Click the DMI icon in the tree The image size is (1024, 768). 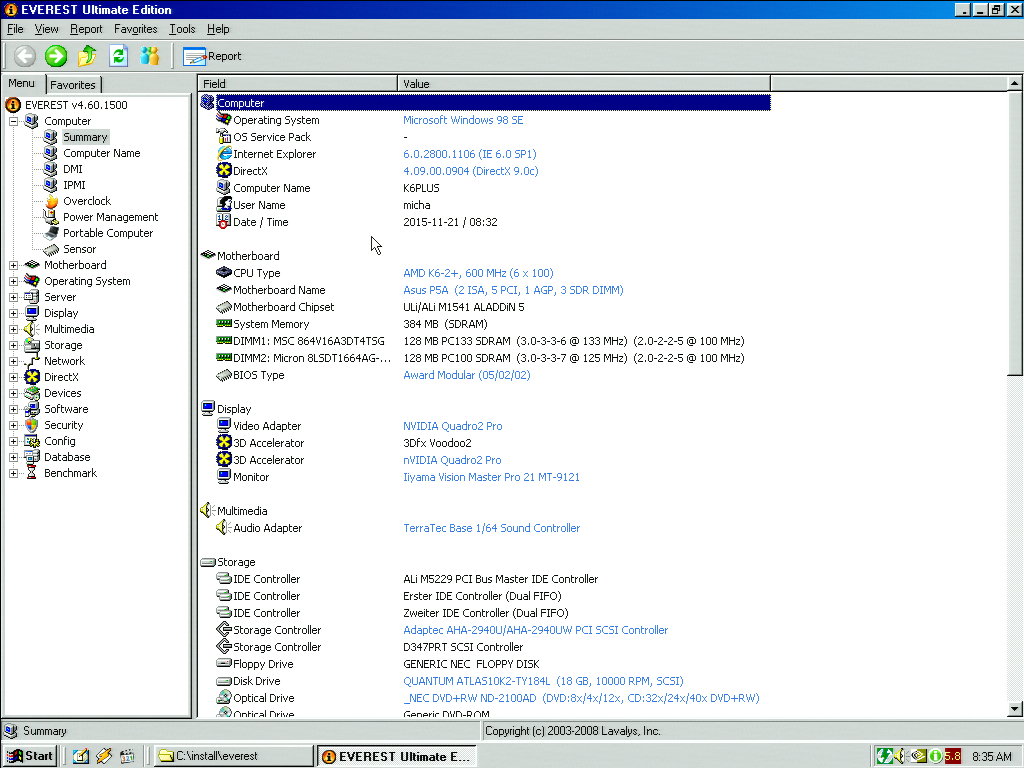coord(51,169)
